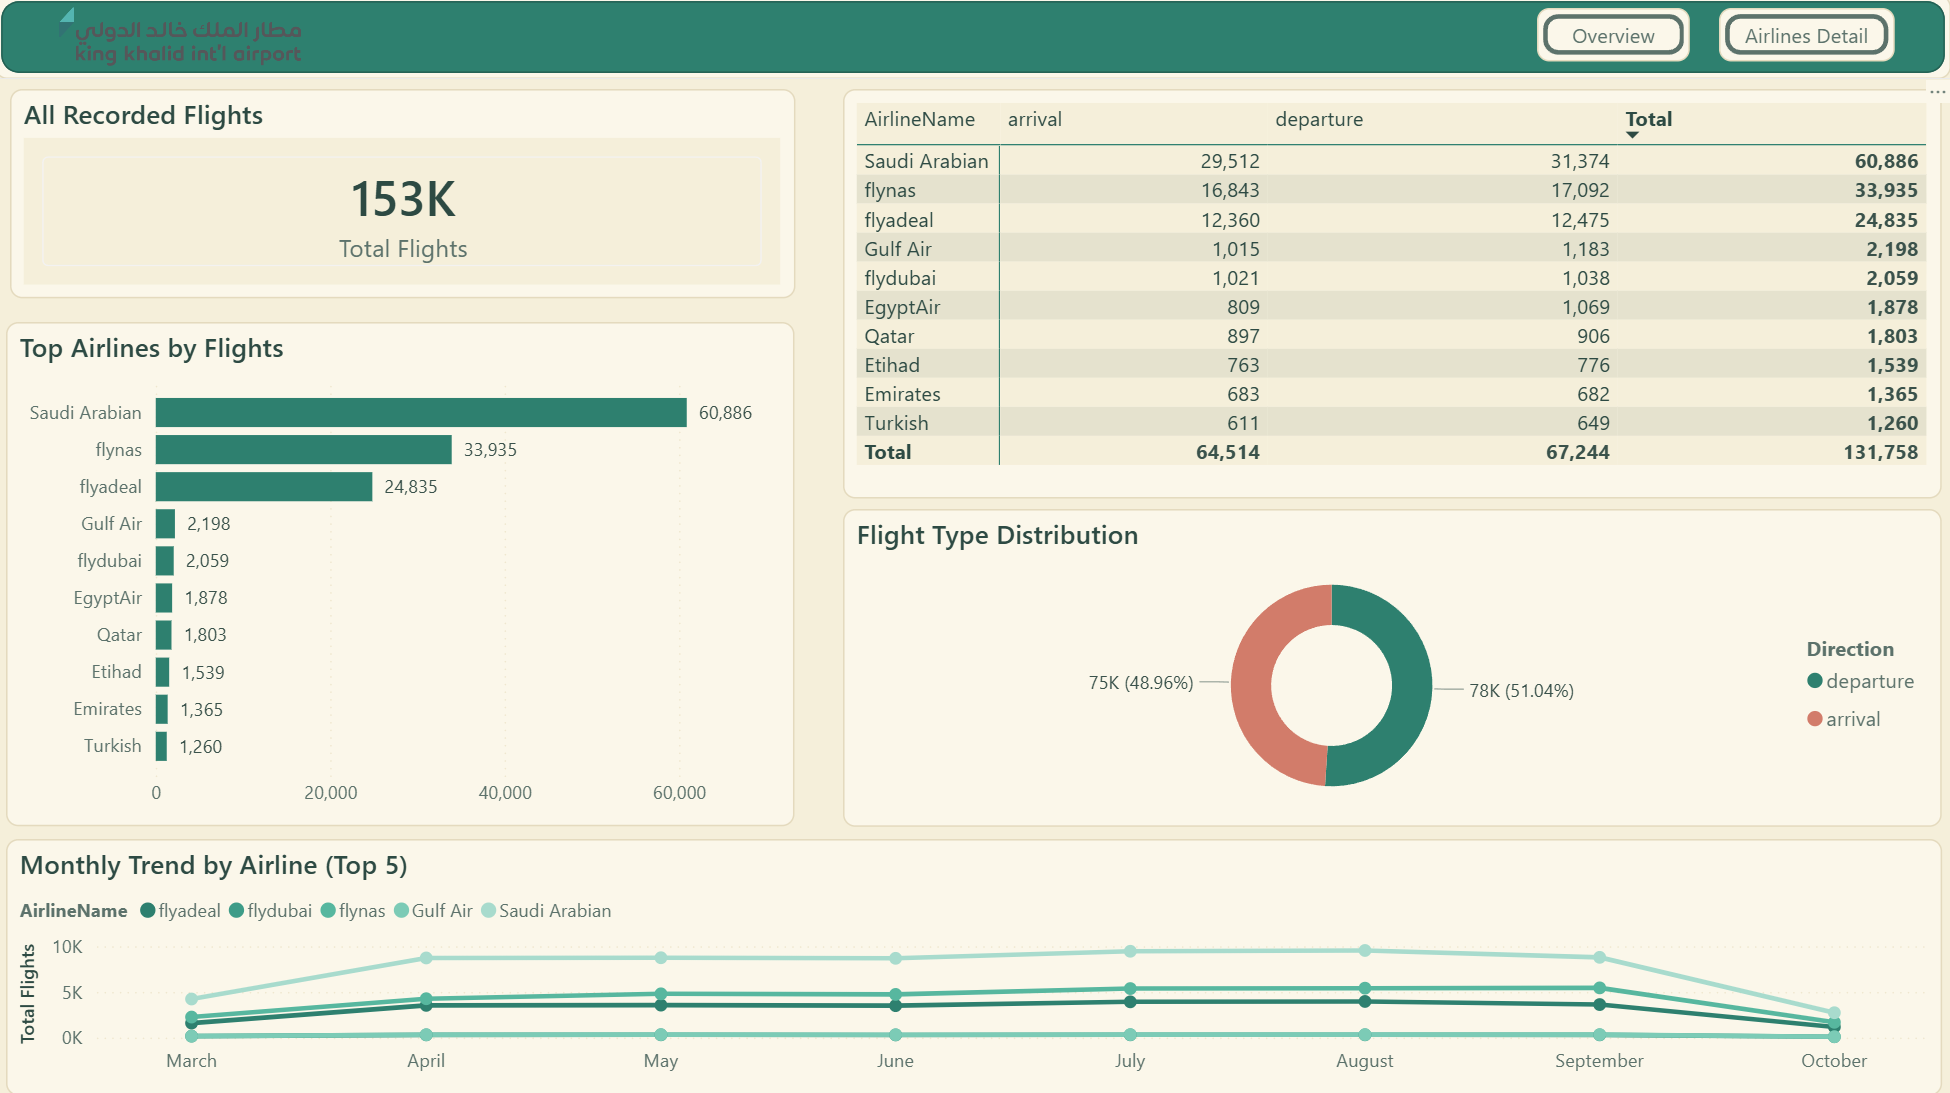Select the flydubai table row name
Screen dimensions: 1950x1093
click(899, 278)
